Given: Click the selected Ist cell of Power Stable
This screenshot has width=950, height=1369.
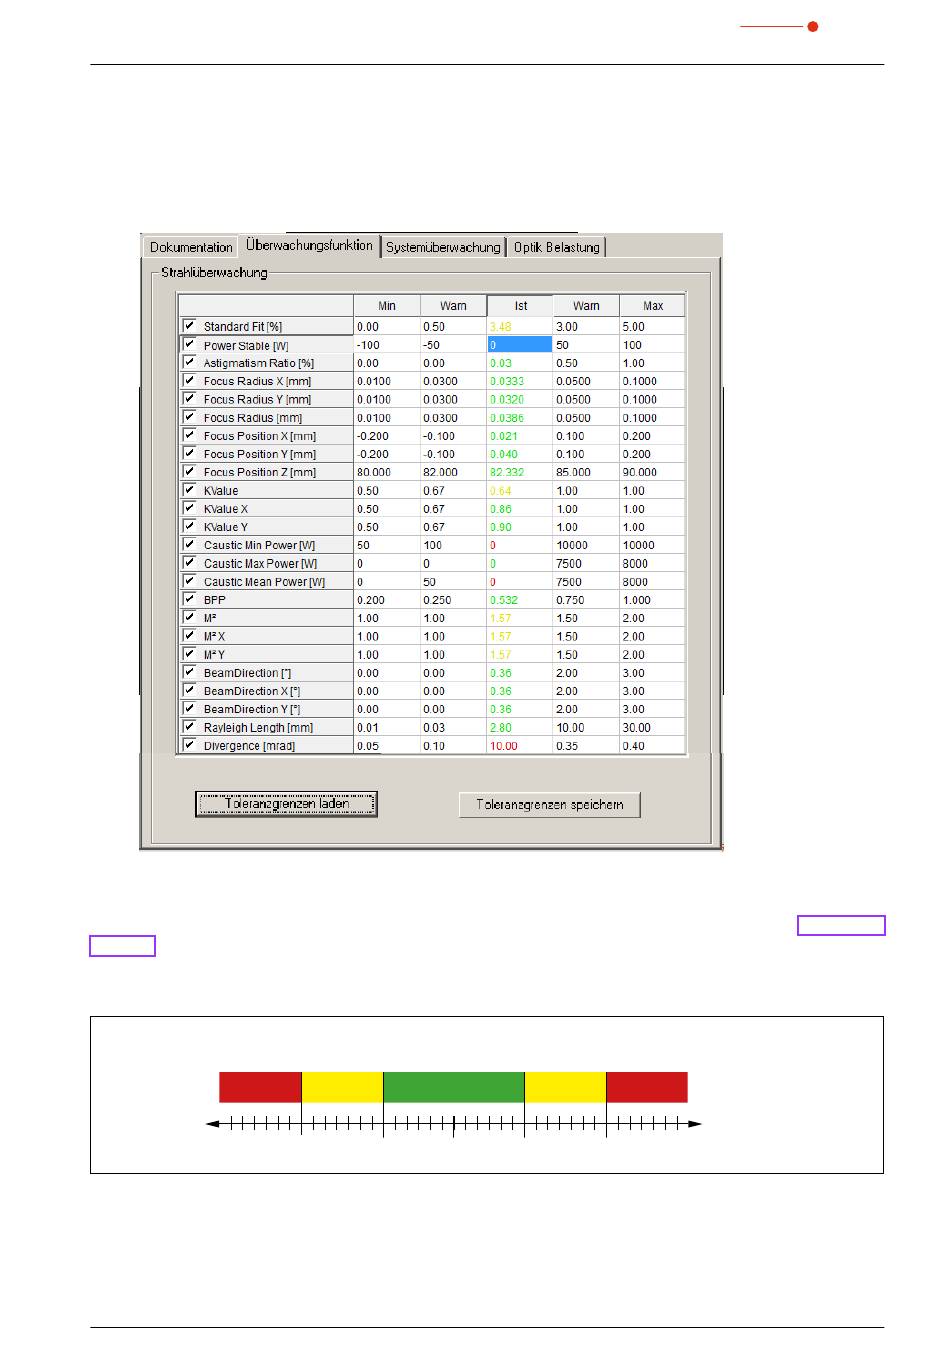Looking at the screenshot, I should 520,345.
